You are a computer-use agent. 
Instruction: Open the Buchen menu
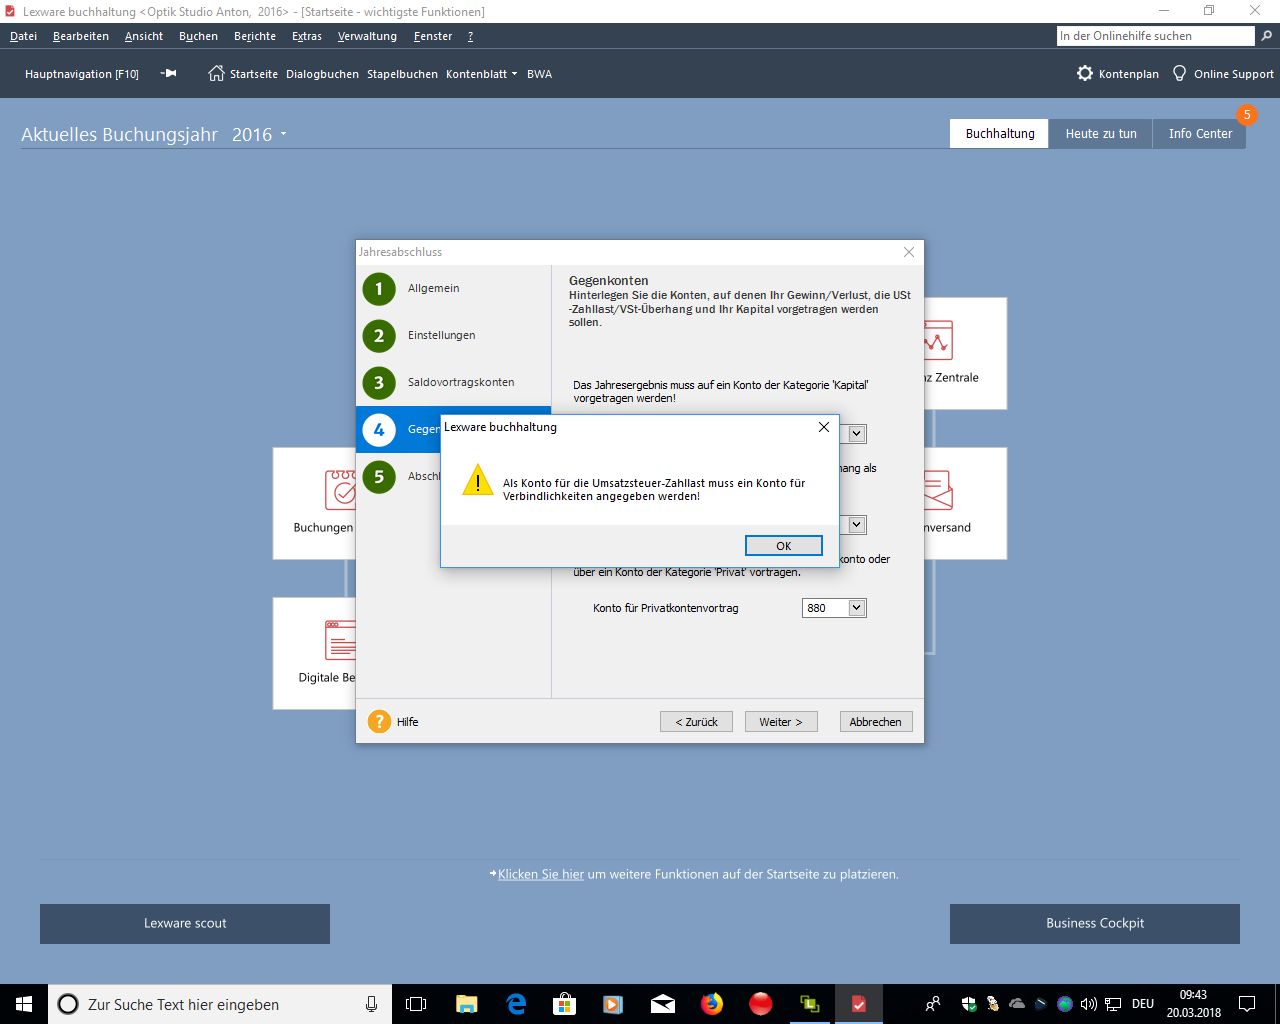(x=198, y=36)
